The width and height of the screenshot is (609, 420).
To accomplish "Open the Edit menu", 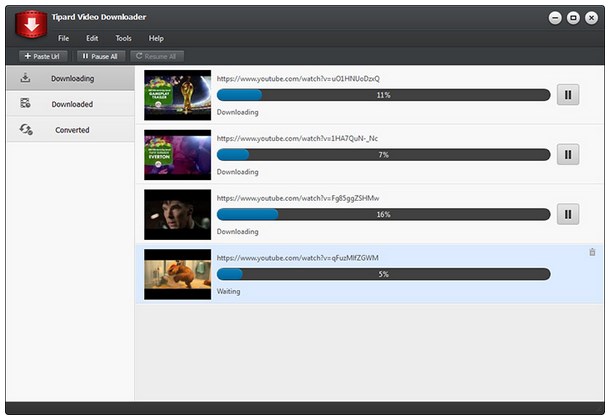I will [92, 38].
